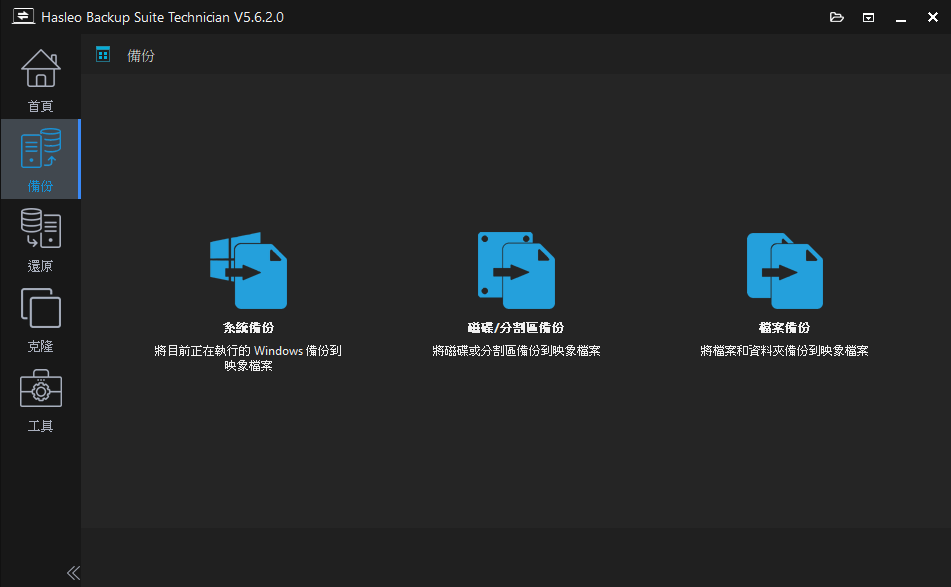
Task: Click the 工具 label in sidebar
Action: (x=41, y=426)
